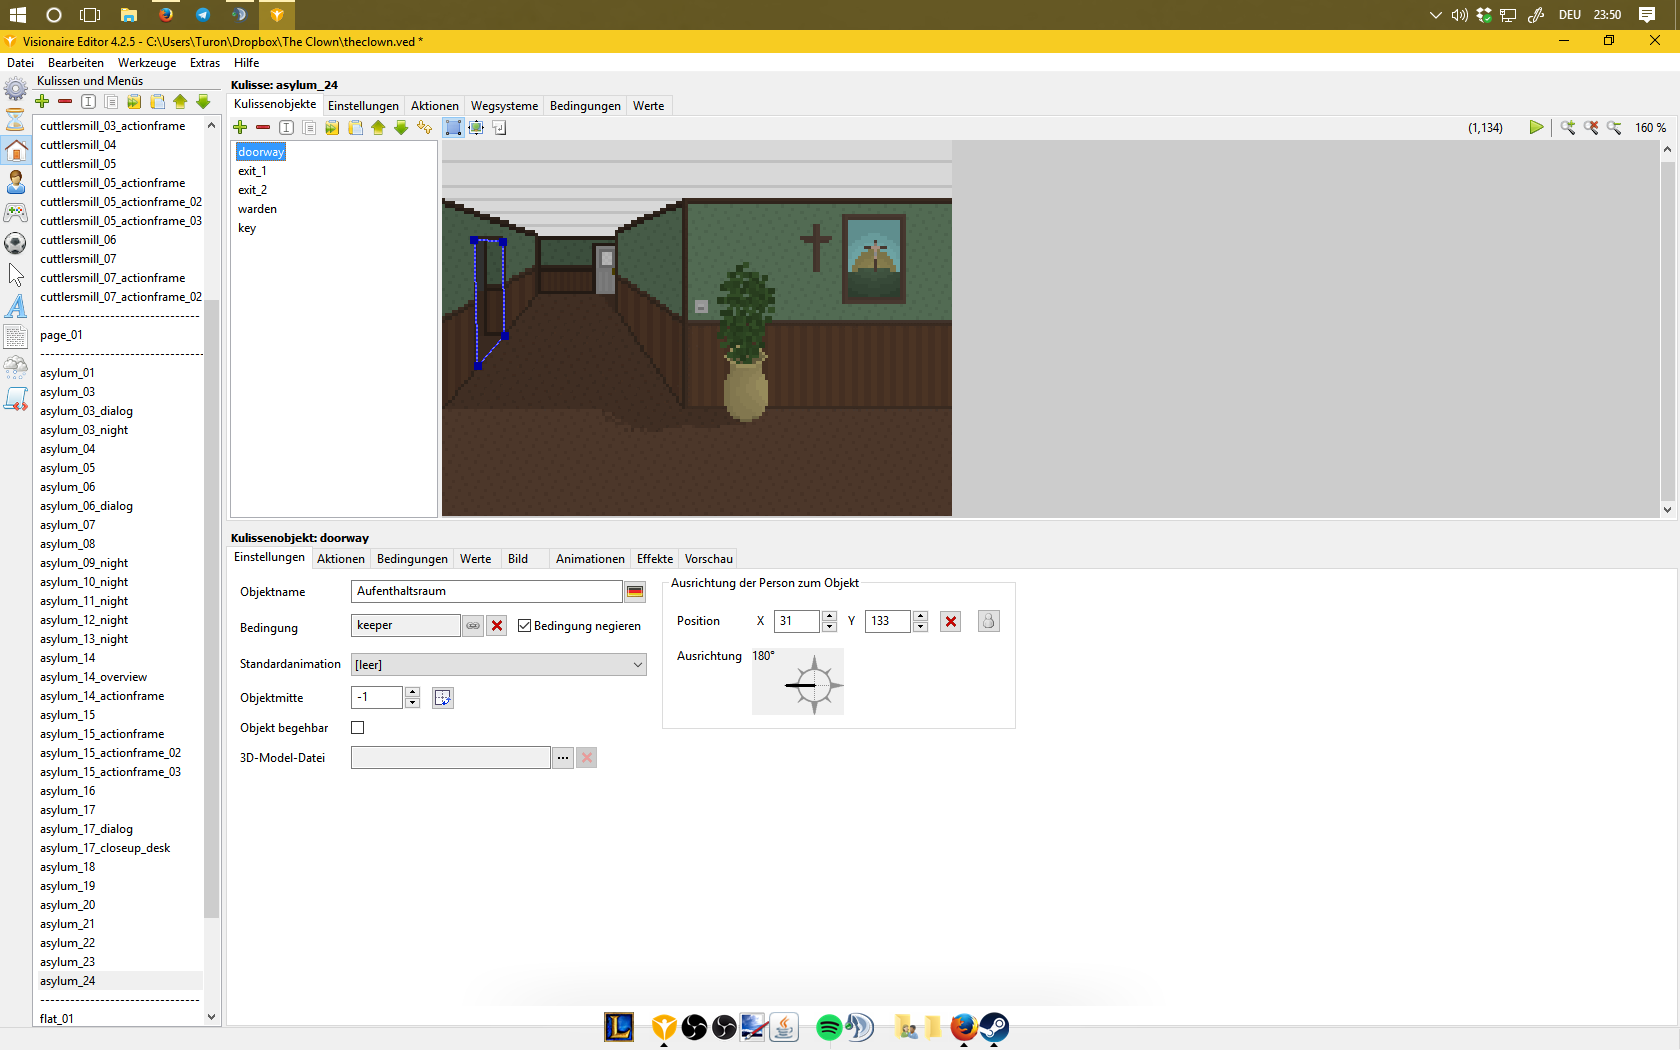Select the exit_1 scene object

pos(252,171)
